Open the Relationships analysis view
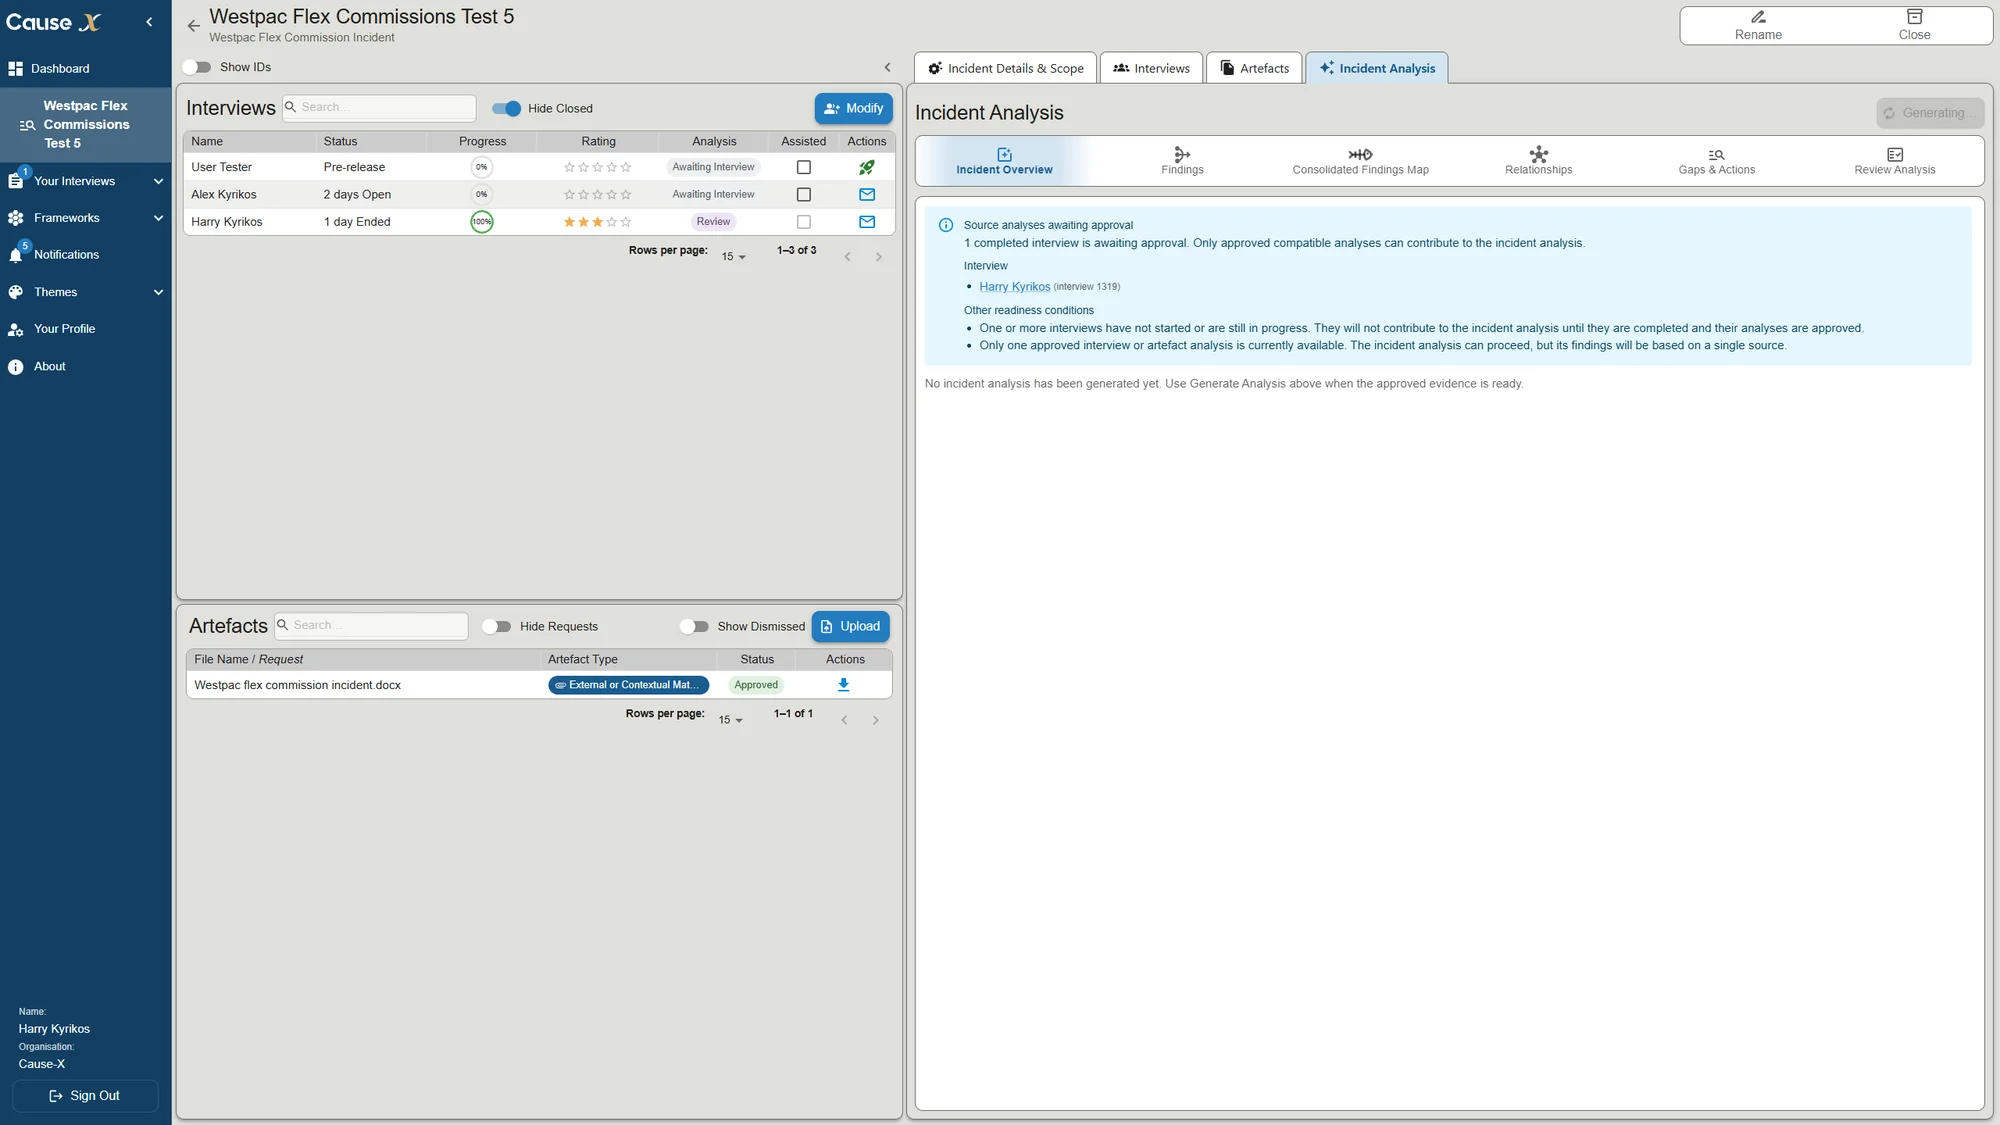The width and height of the screenshot is (2000, 1125). click(1538, 160)
